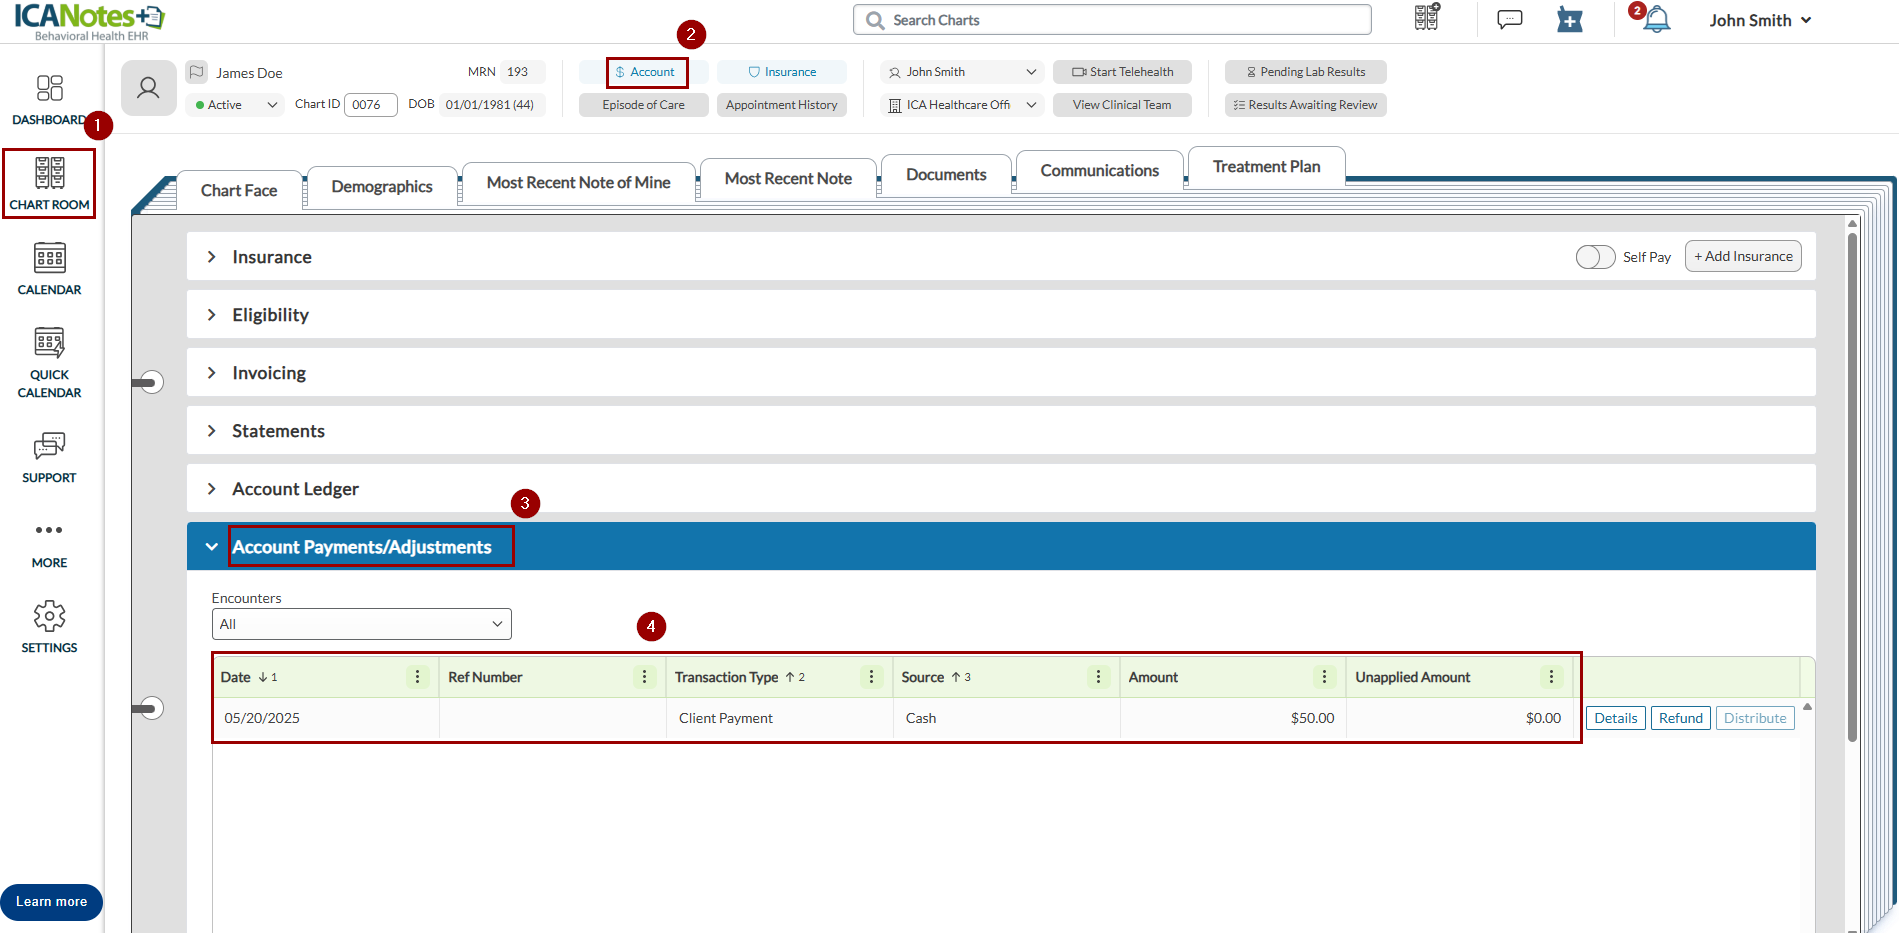The width and height of the screenshot is (1899, 933).
Task: Click the lower binder ring handle
Action: pos(148,708)
